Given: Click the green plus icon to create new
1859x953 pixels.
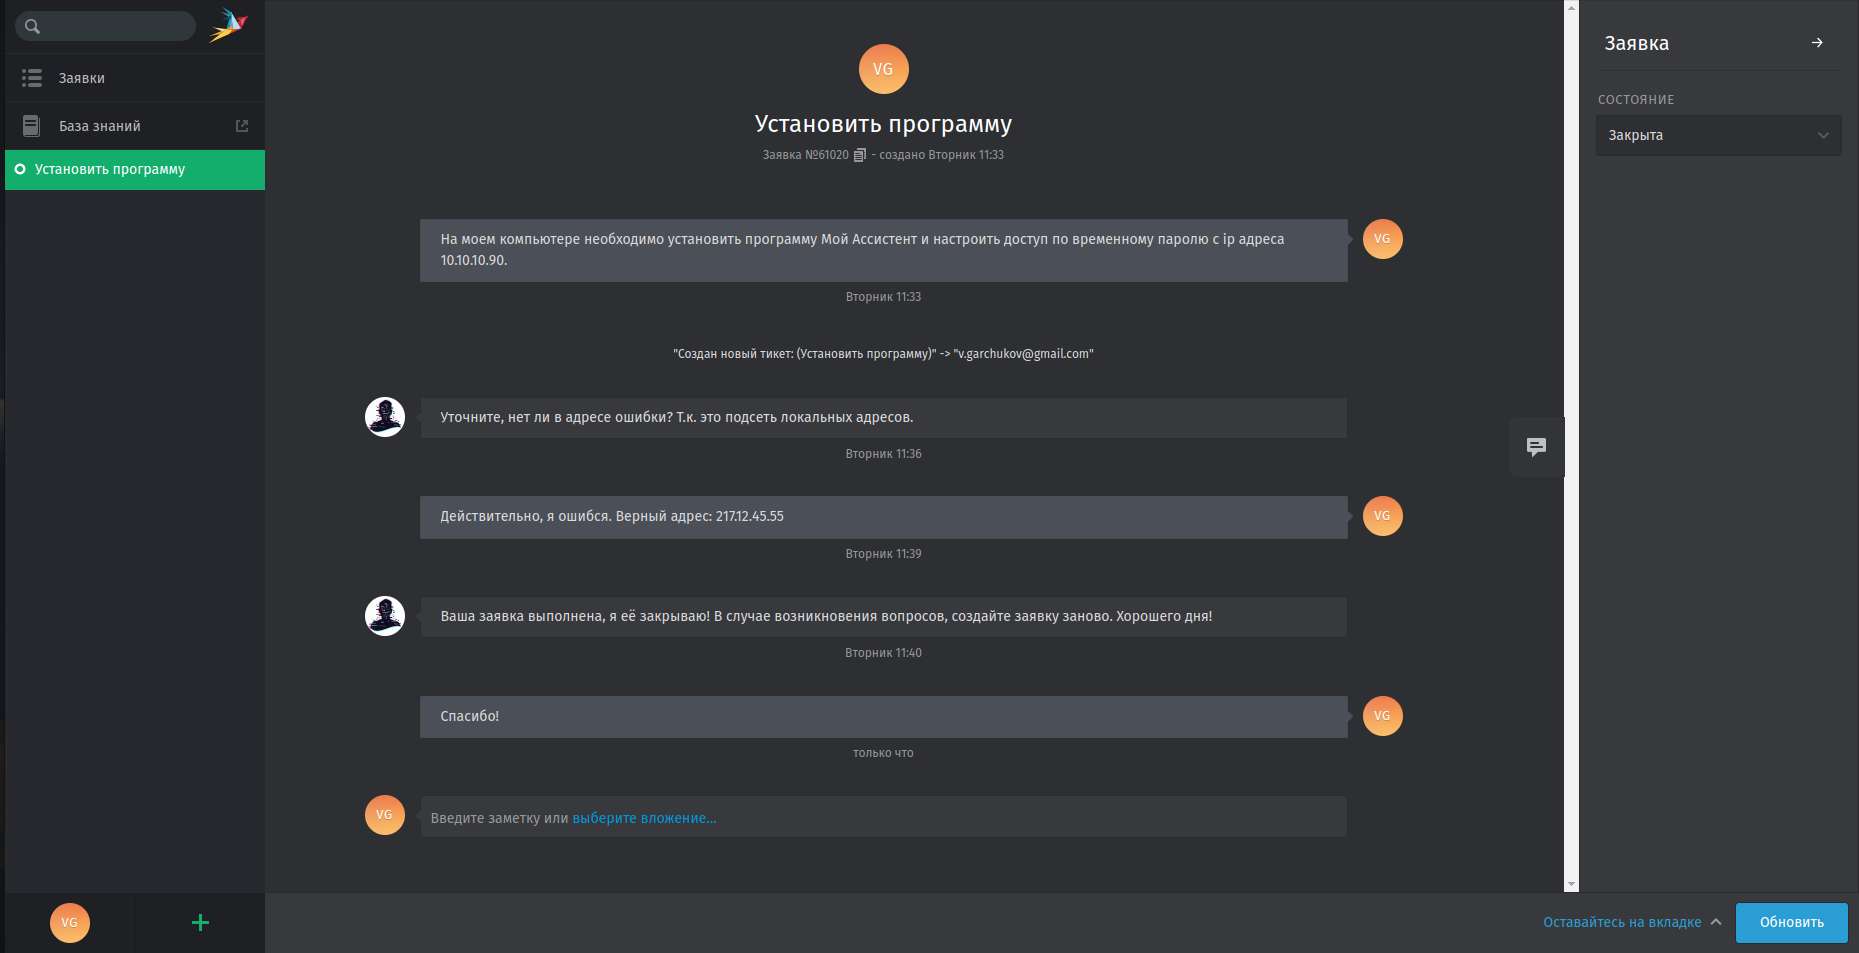Looking at the screenshot, I should coord(200,923).
